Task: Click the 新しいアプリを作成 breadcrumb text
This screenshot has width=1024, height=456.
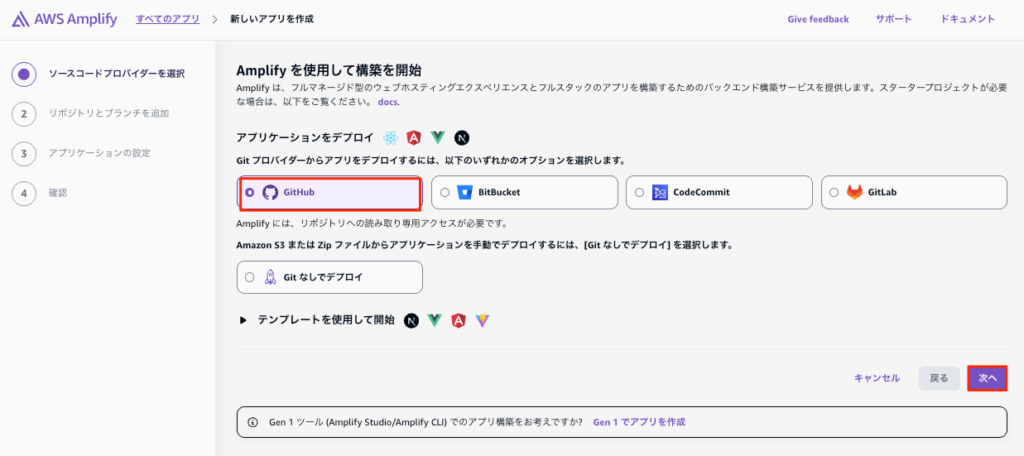Action: click(272, 19)
